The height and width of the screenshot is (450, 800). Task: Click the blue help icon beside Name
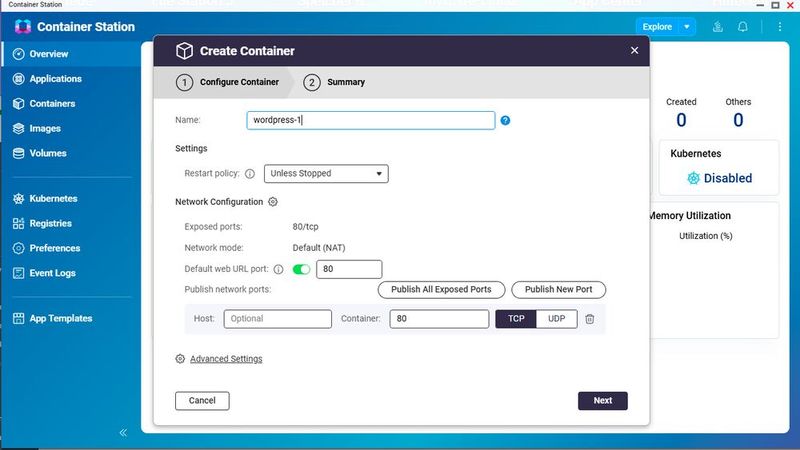(x=505, y=120)
